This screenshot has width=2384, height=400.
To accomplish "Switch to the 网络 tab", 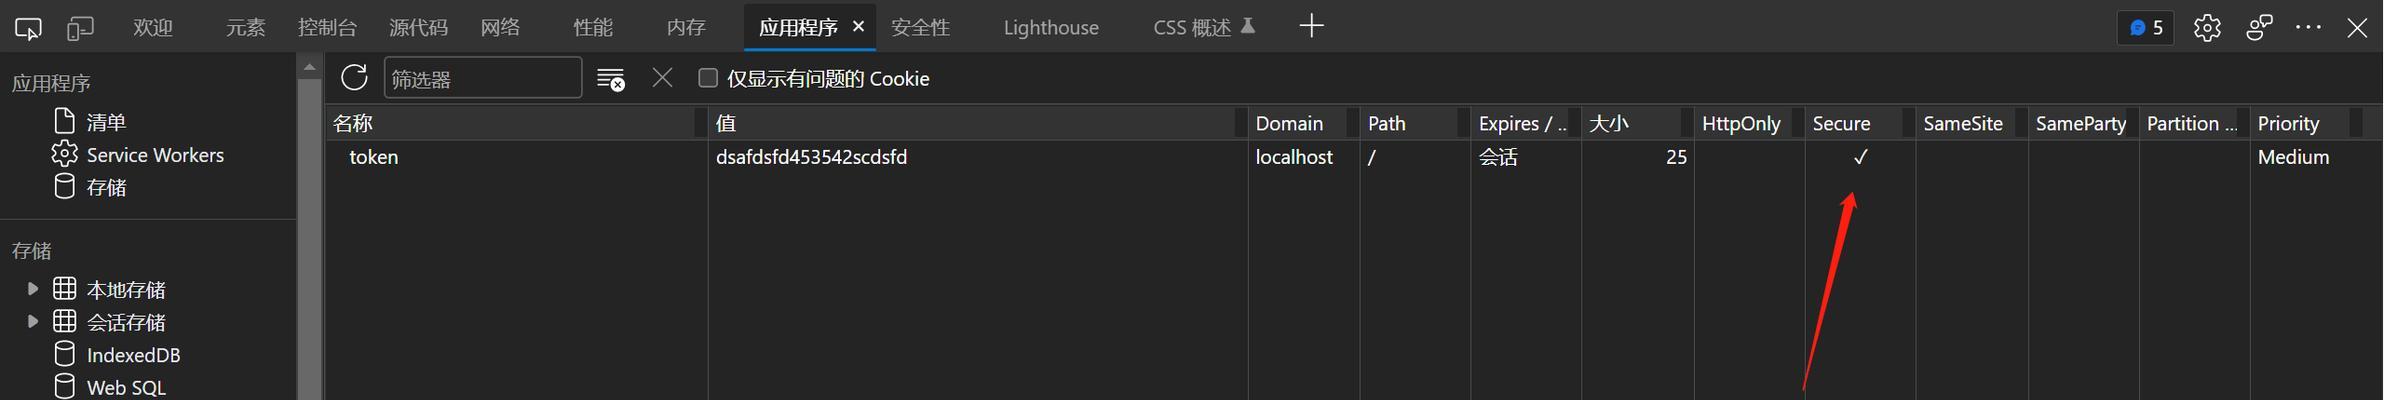I will point(500,27).
